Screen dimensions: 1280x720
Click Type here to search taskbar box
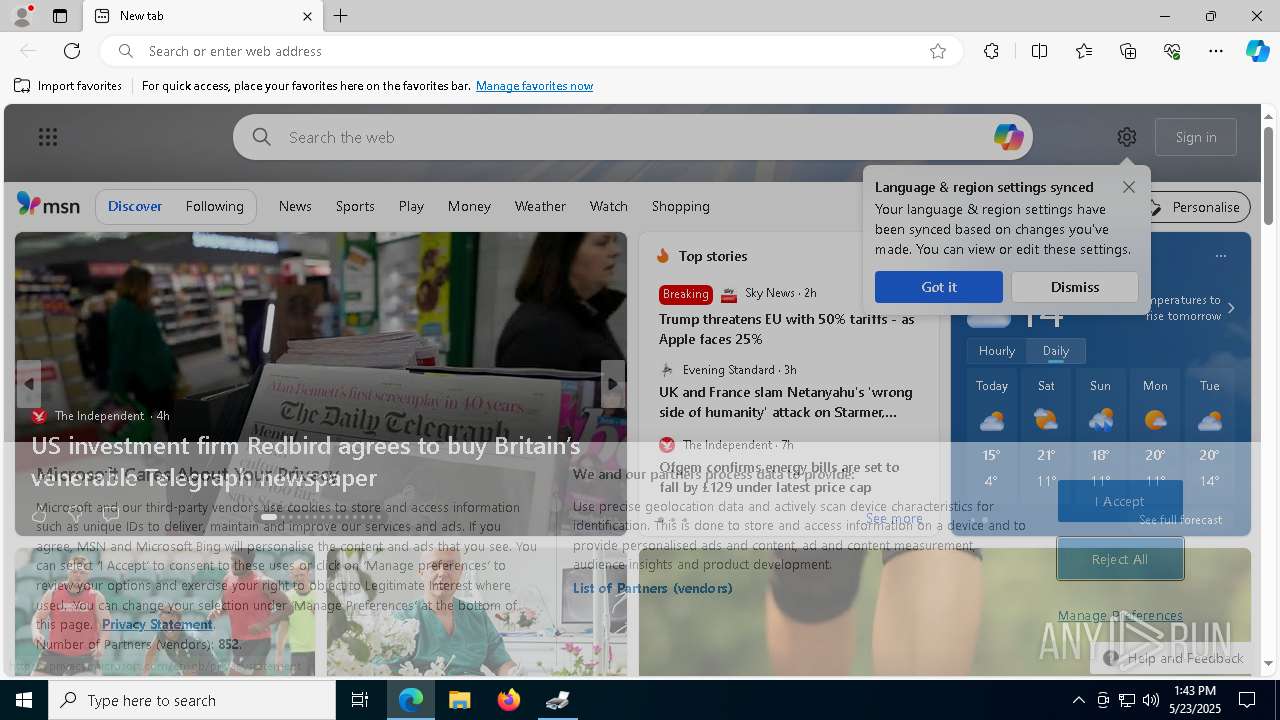tap(192, 700)
